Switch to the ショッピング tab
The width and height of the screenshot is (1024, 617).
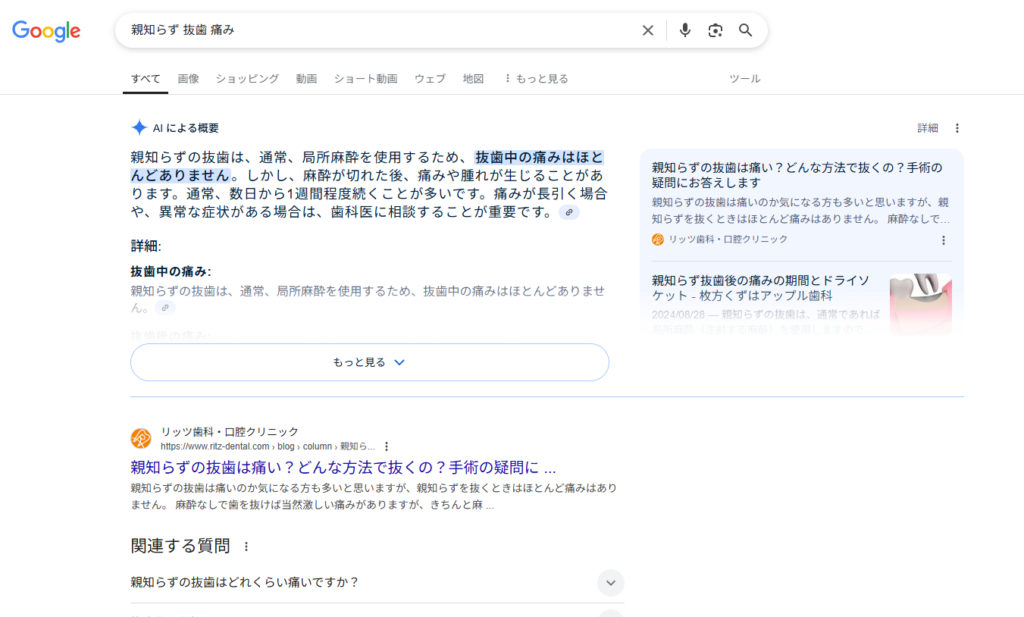coord(247,78)
